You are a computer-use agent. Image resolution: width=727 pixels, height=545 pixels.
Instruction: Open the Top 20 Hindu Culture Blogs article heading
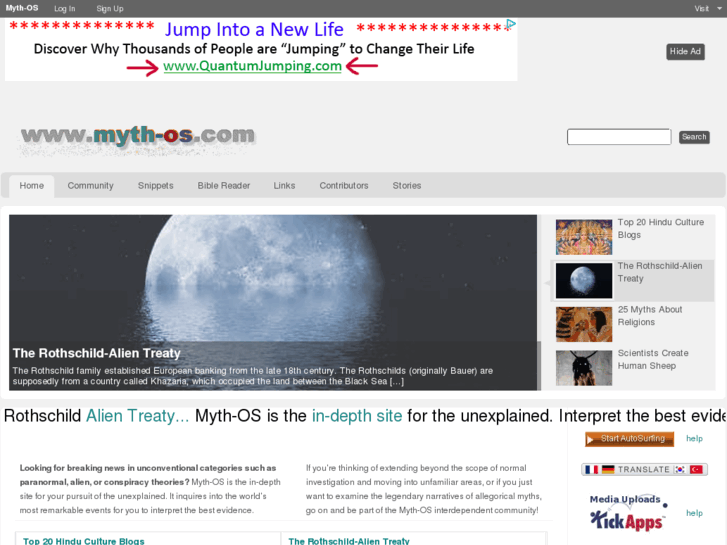[84, 541]
